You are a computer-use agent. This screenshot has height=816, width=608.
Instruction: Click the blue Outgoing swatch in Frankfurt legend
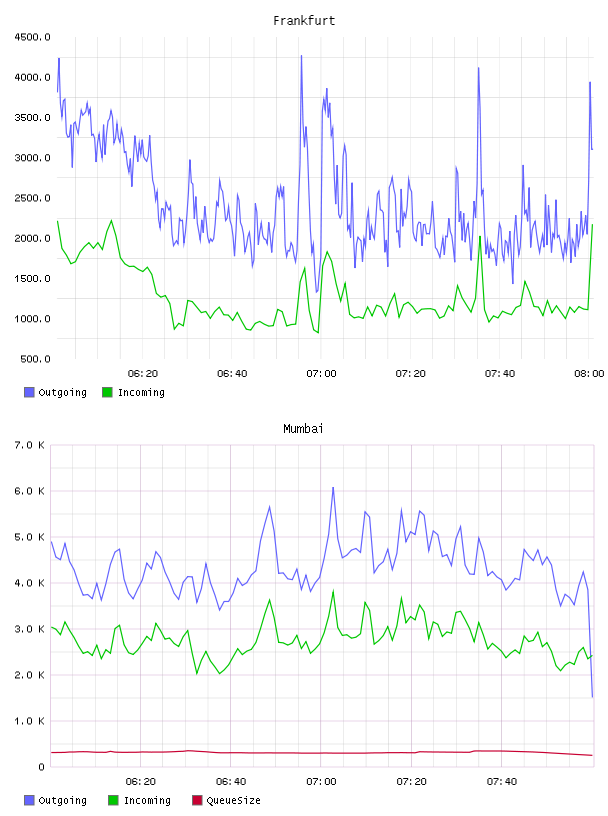pos(29,392)
